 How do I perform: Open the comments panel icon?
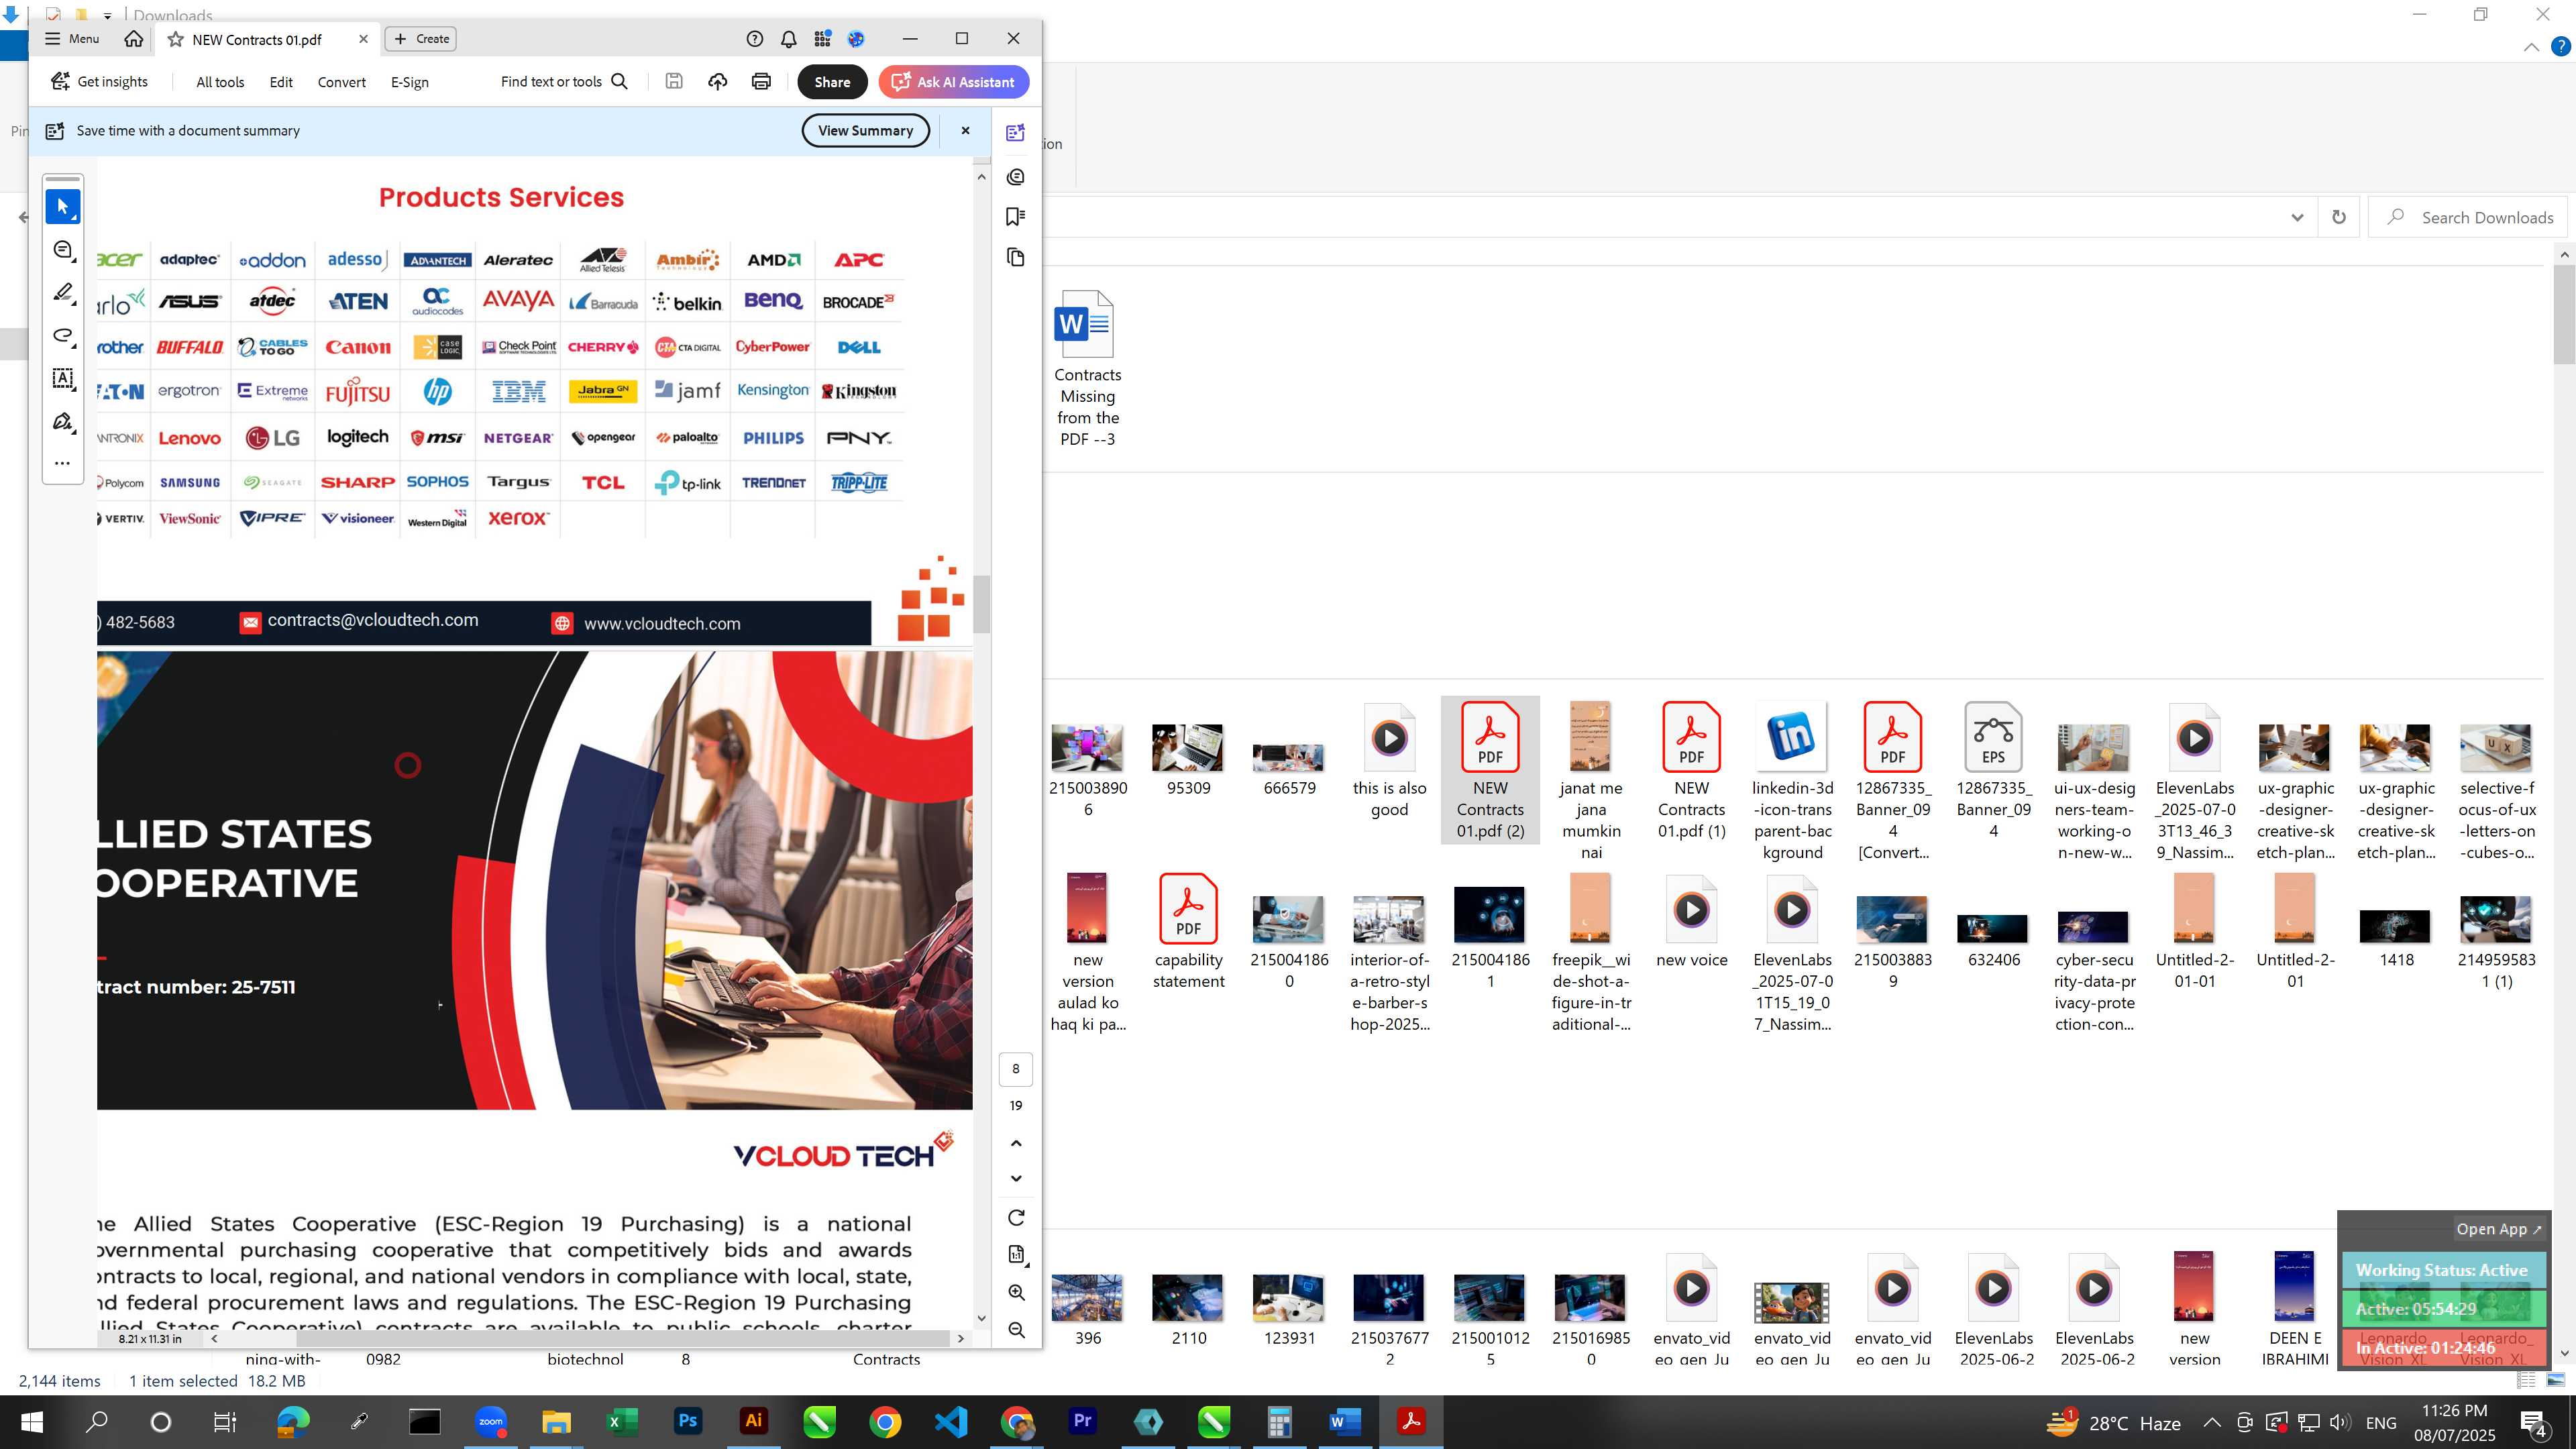coord(1016,177)
